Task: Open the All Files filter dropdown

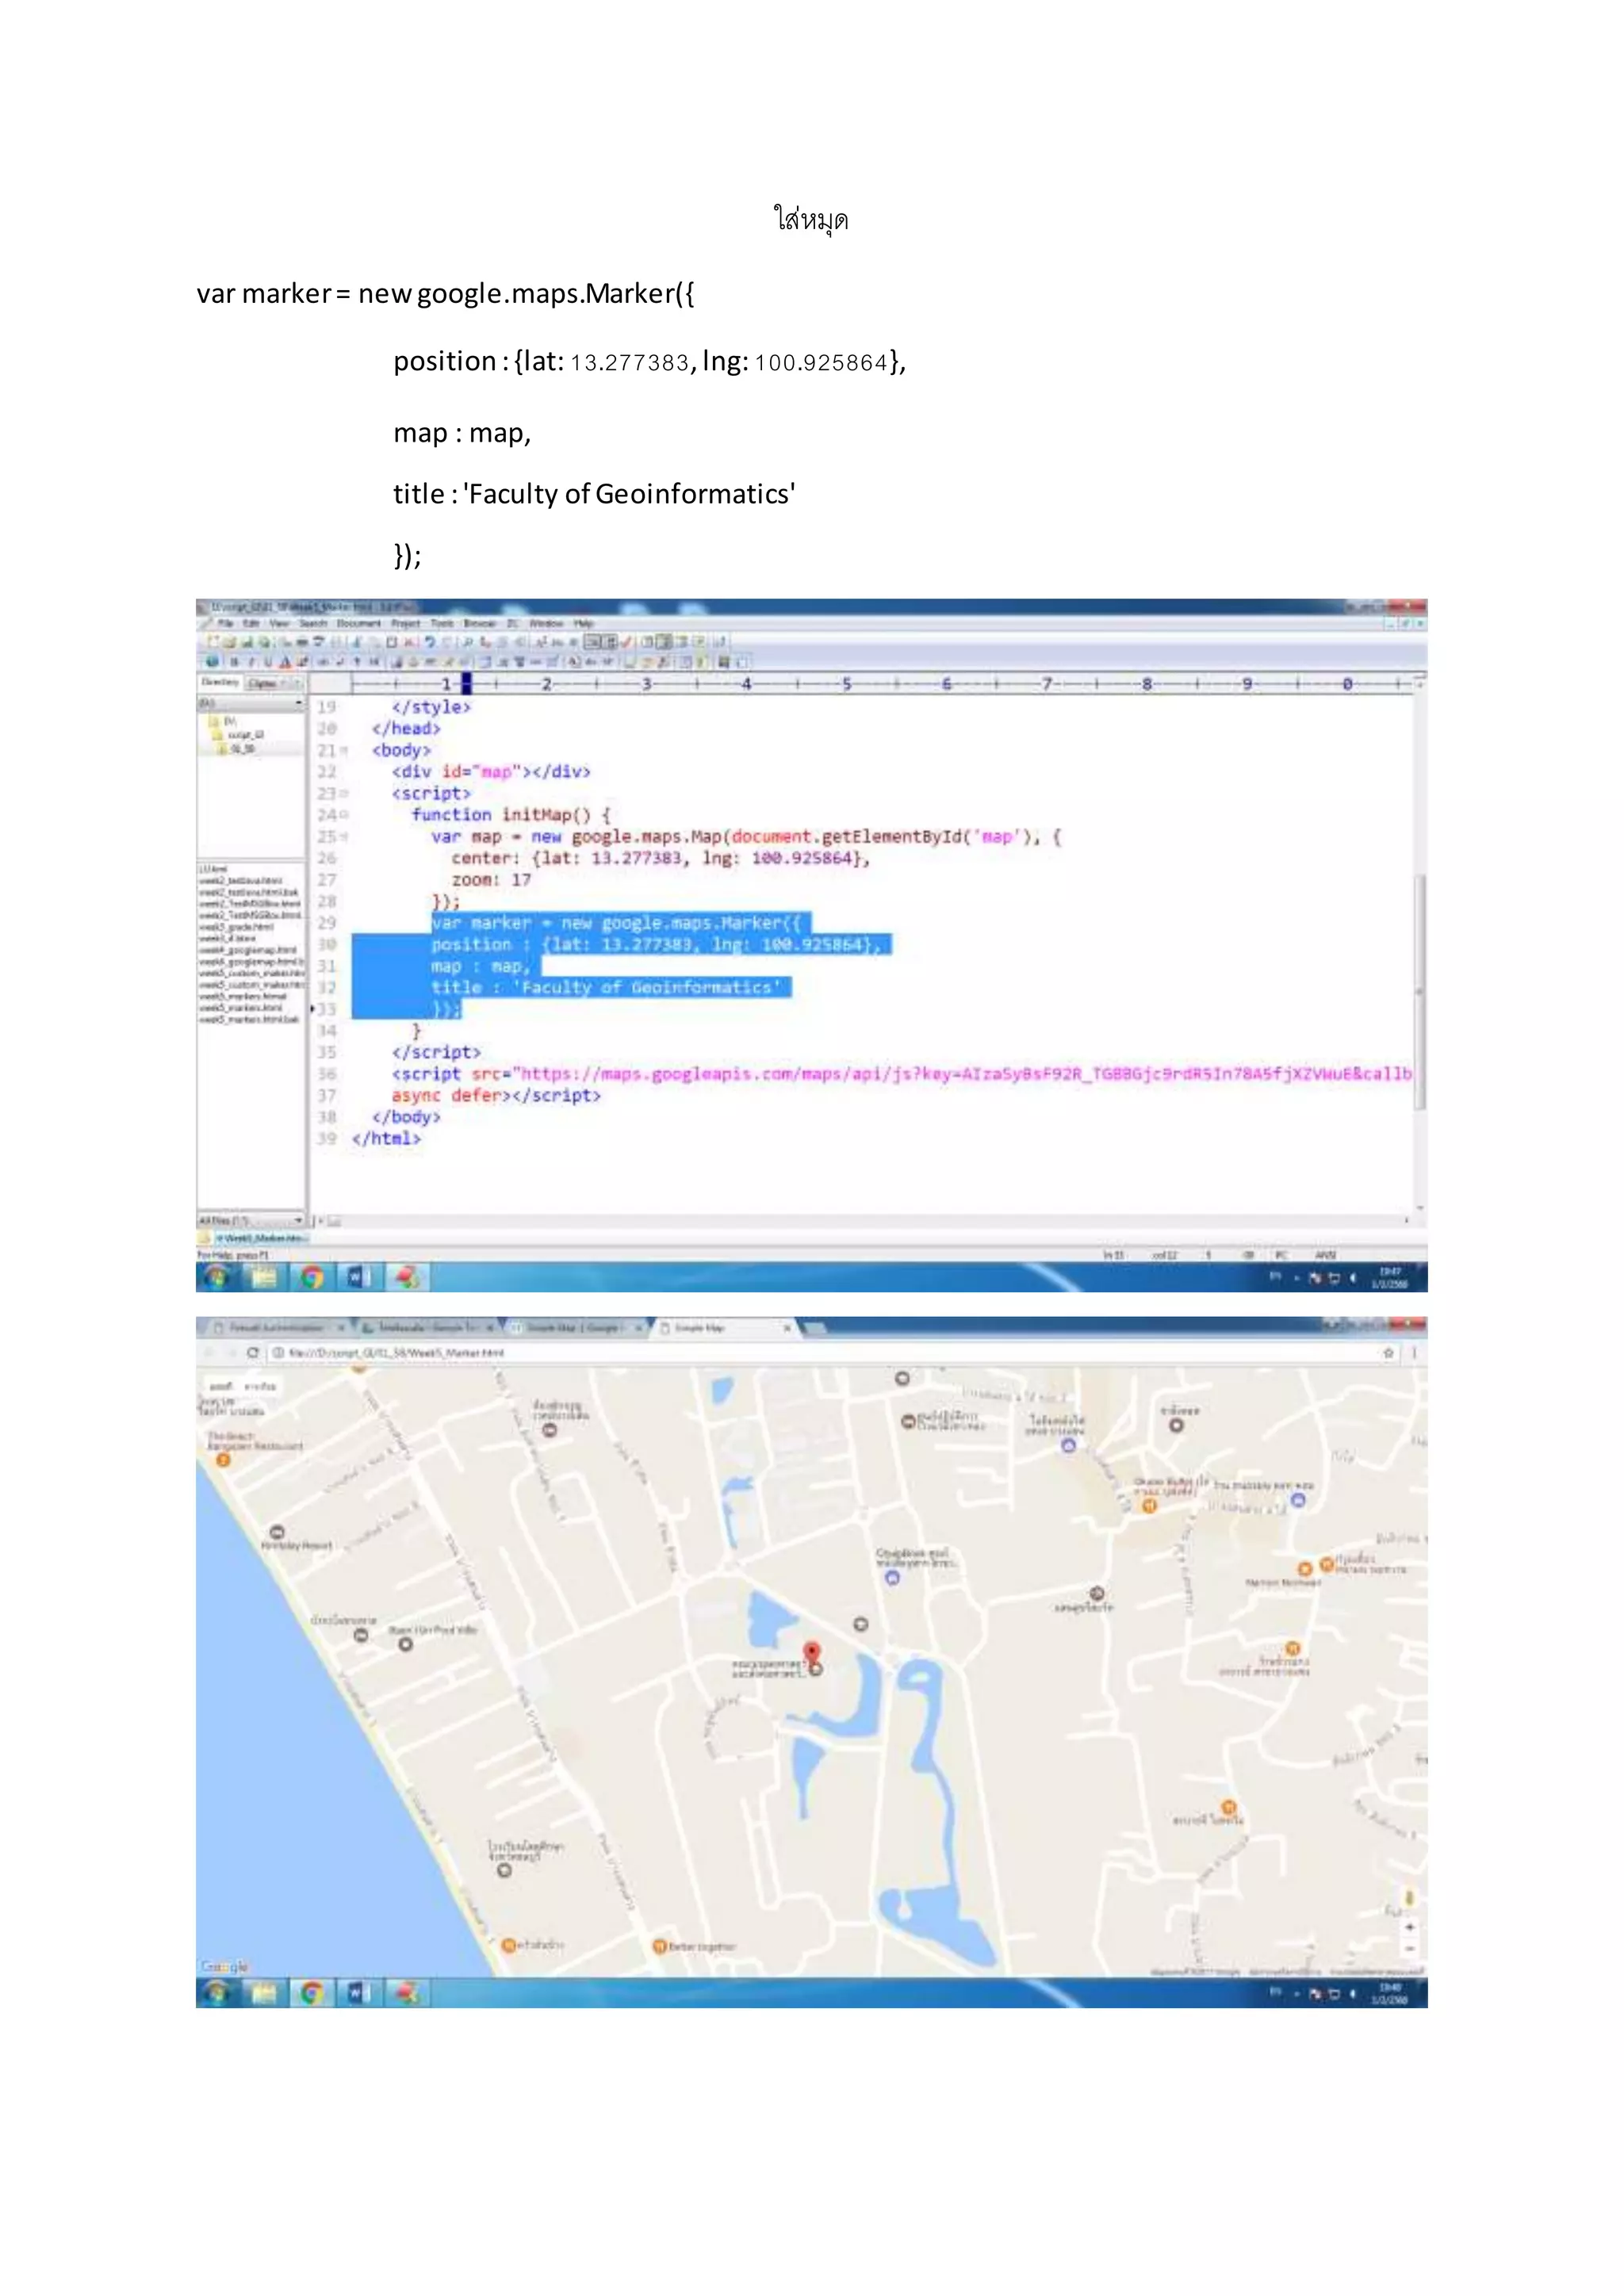Action: click(299, 1221)
